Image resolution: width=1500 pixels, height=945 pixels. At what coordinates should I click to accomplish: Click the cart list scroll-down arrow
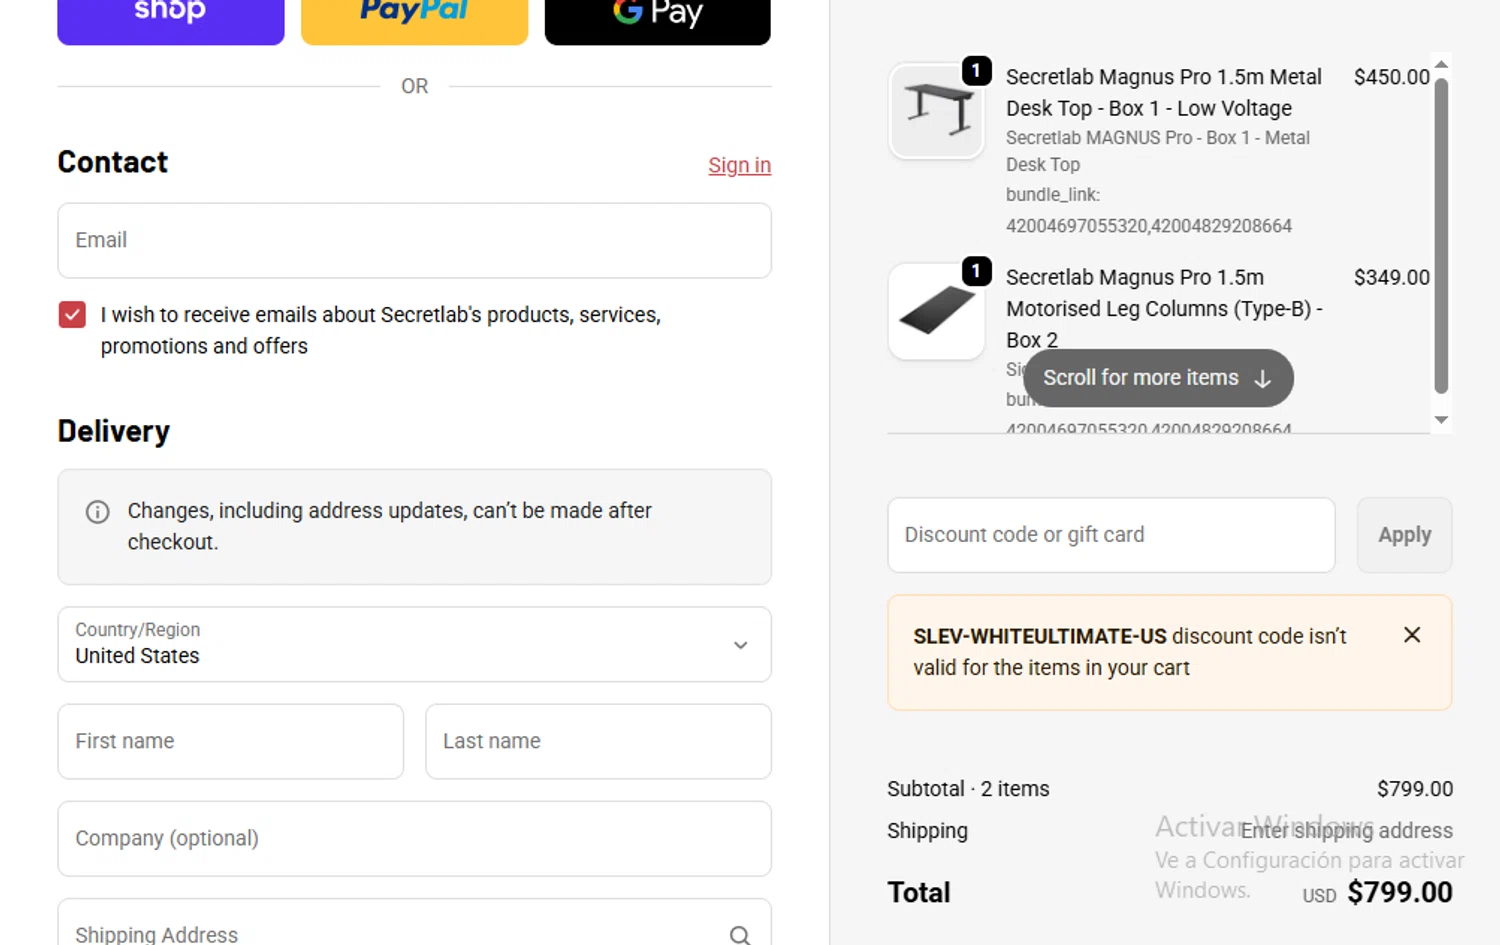(x=1441, y=420)
